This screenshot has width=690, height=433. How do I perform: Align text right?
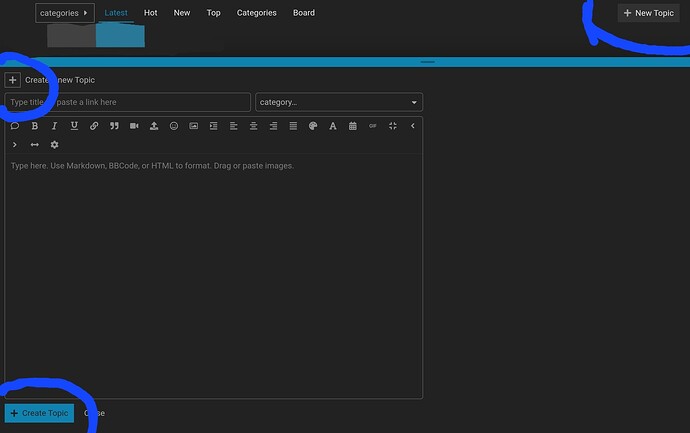point(273,126)
